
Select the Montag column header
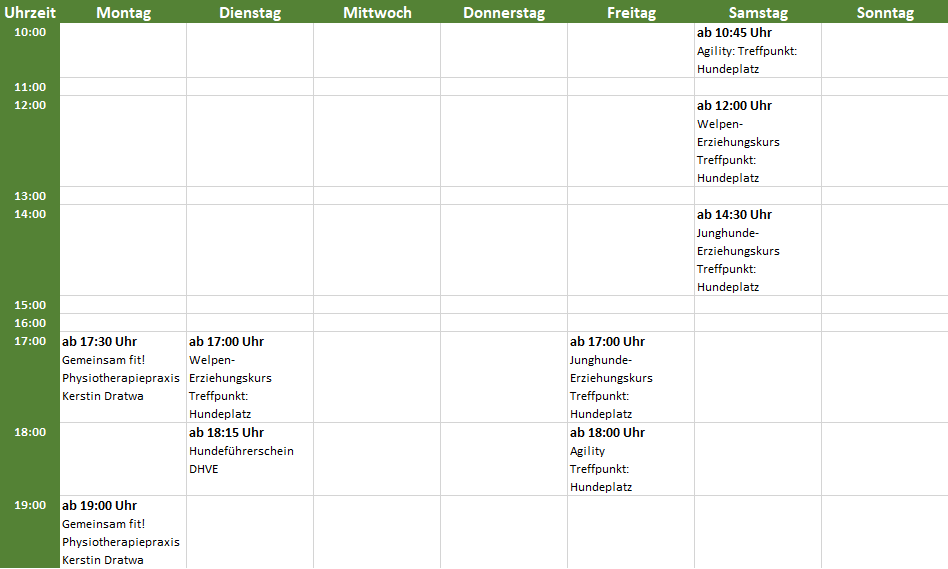[123, 12]
